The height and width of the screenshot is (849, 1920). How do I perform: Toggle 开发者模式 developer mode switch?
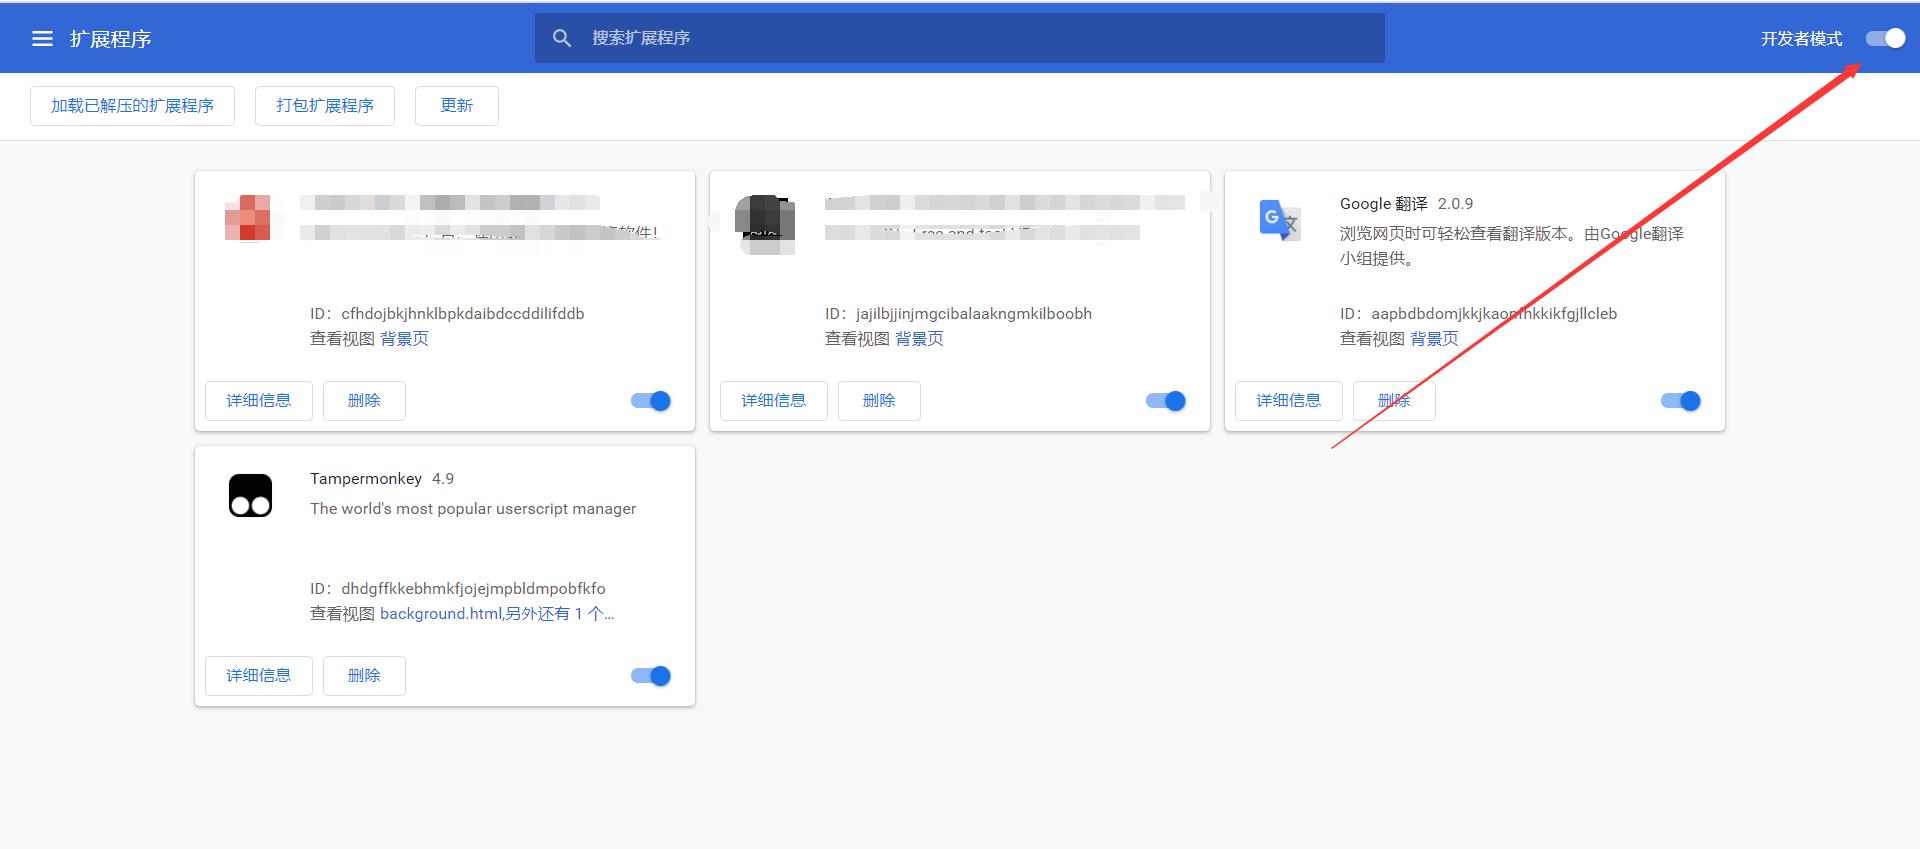1885,39
